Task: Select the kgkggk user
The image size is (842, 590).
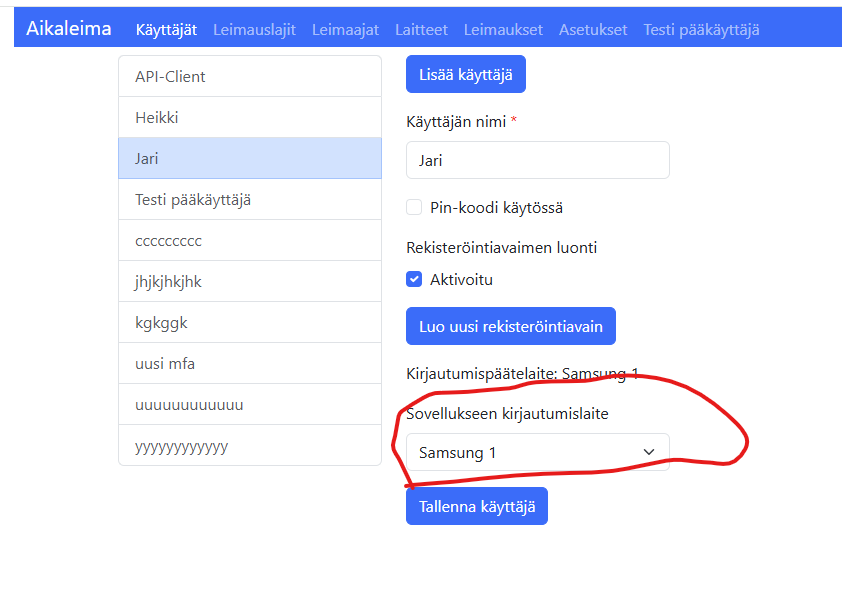Action: 250,322
